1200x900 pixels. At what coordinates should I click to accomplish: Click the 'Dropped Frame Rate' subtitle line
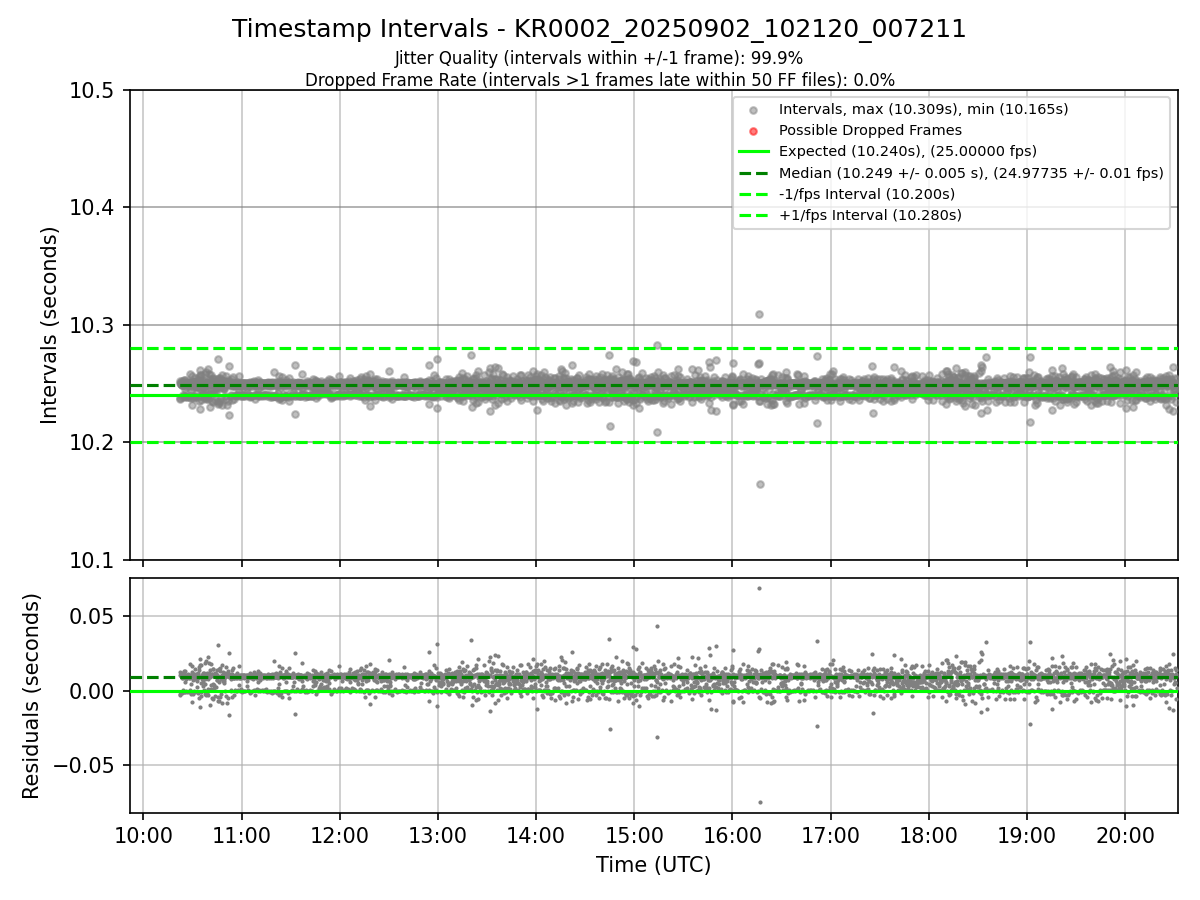coord(599,79)
